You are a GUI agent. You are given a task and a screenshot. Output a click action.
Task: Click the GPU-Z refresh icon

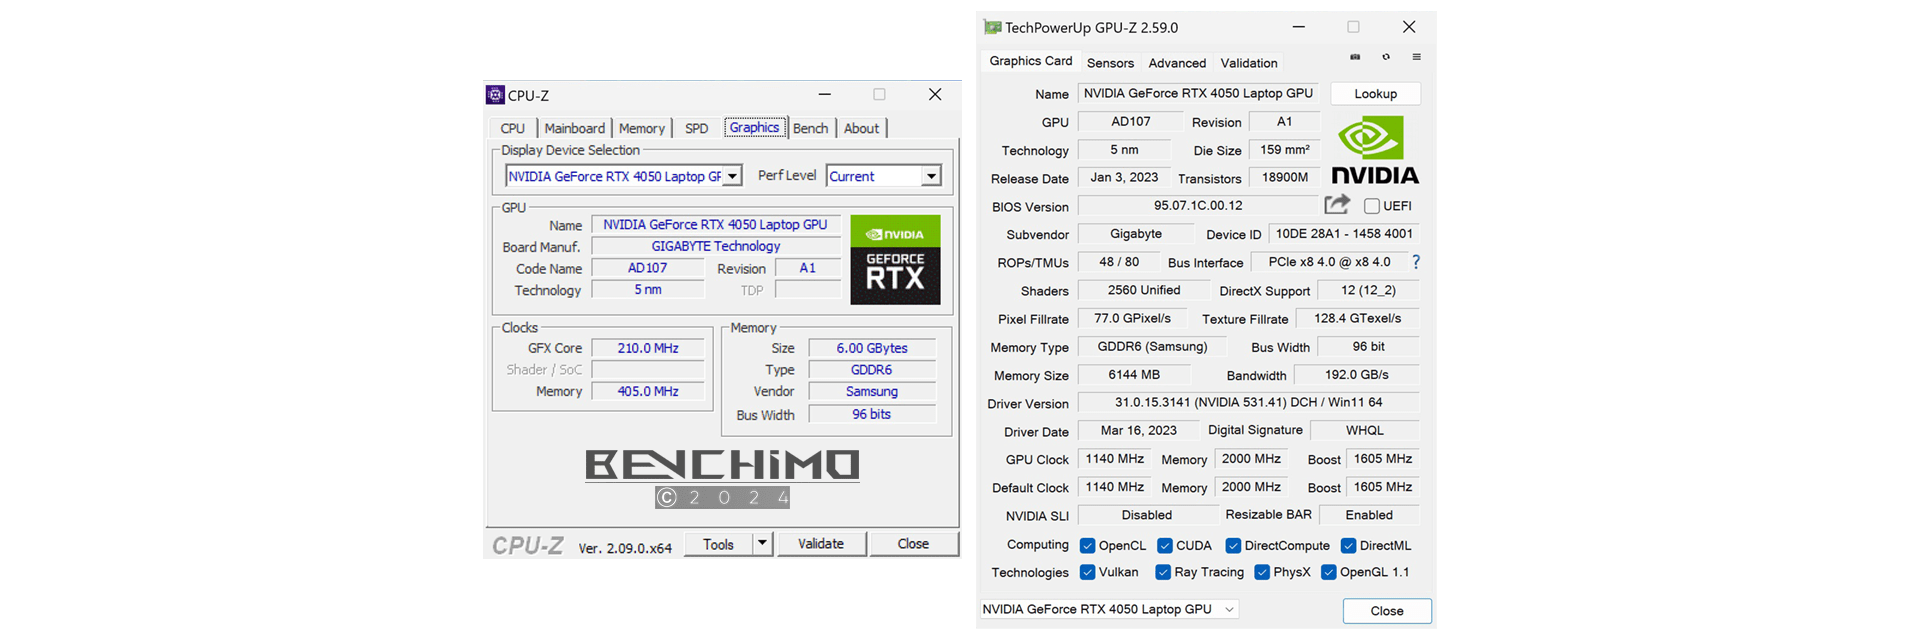[x=1386, y=57]
